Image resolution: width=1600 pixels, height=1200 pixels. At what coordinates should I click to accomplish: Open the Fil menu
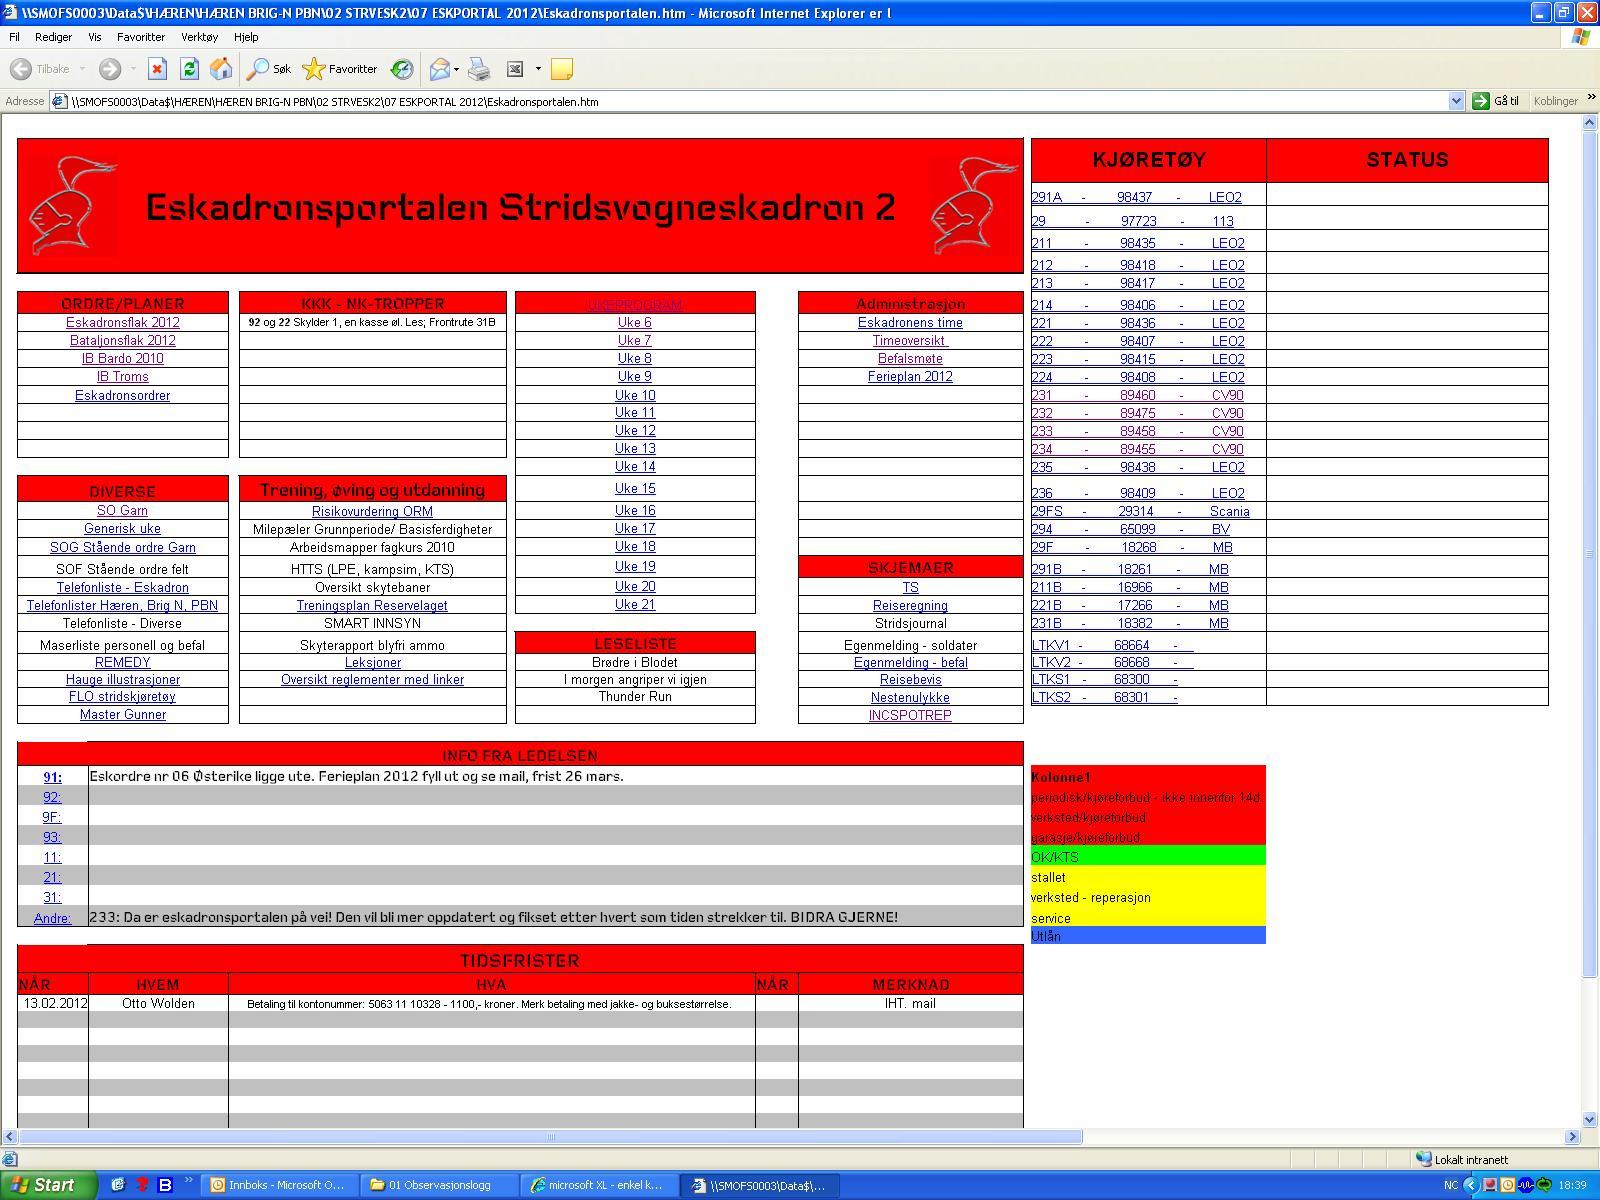click(x=14, y=37)
